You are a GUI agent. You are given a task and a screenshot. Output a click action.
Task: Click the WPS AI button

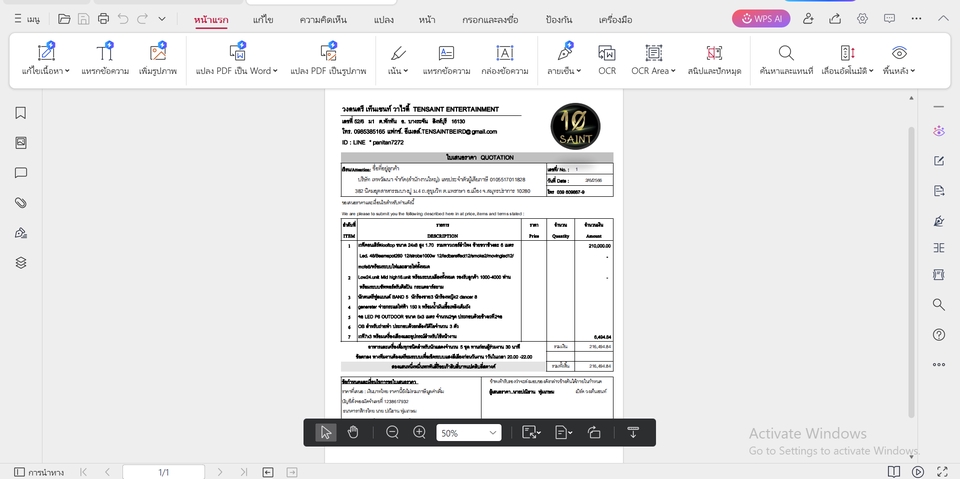[x=761, y=19]
